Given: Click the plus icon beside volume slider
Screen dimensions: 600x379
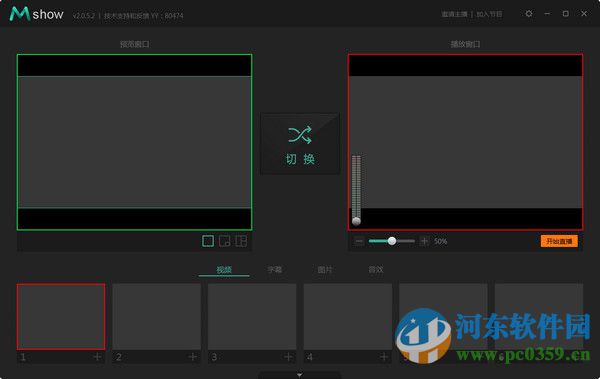Looking at the screenshot, I should pyautogui.click(x=424, y=241).
